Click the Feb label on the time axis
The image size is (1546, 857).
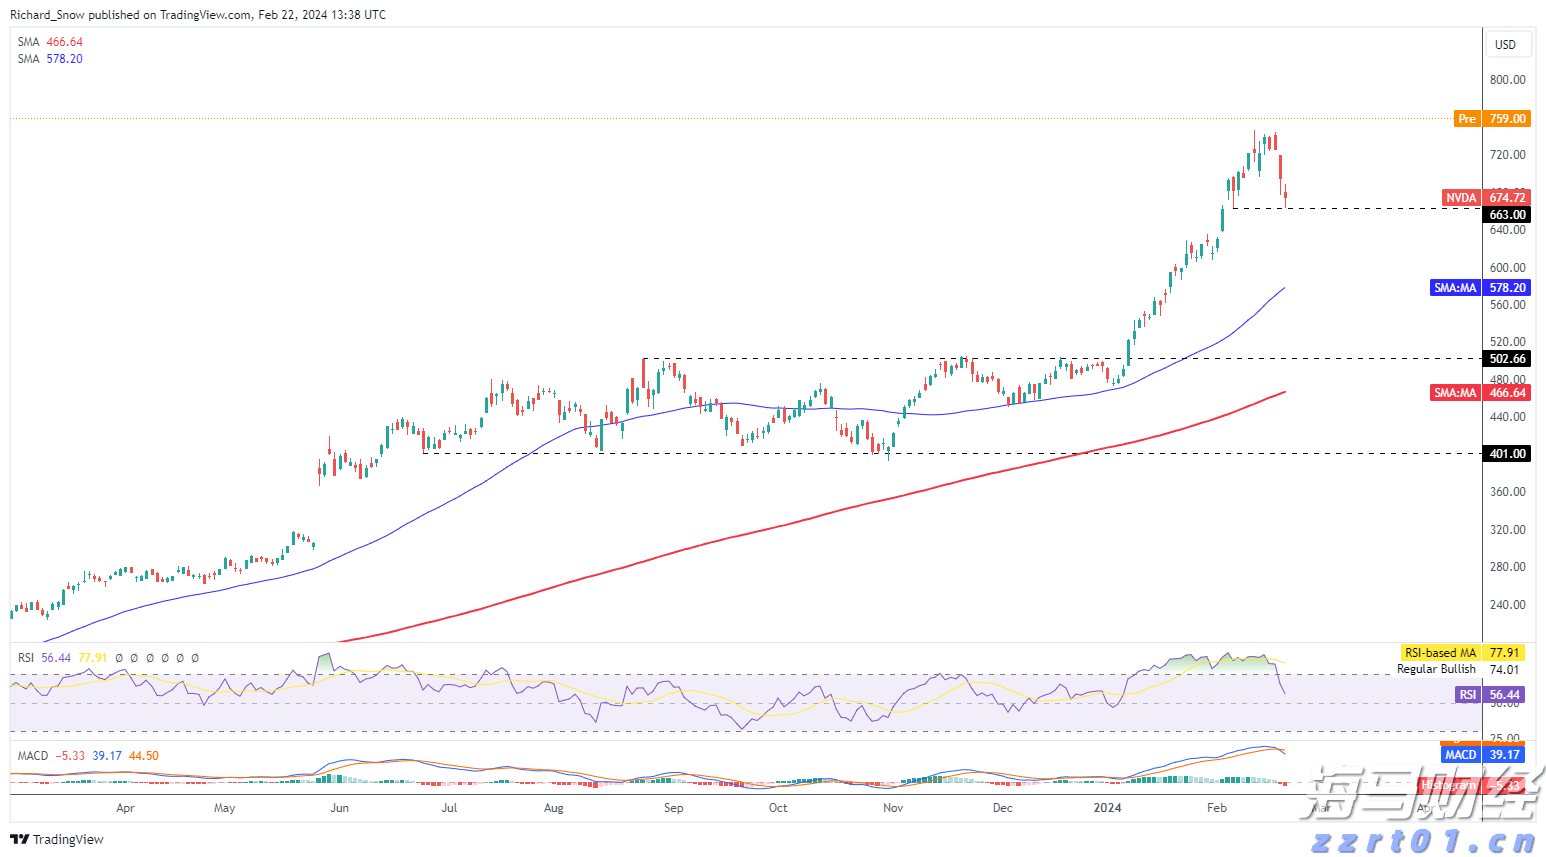(1216, 807)
